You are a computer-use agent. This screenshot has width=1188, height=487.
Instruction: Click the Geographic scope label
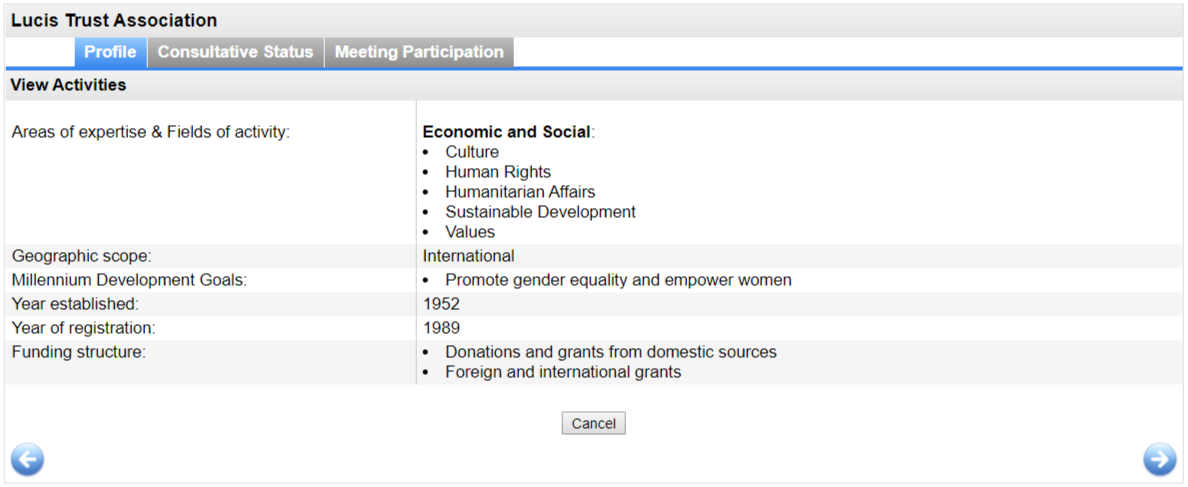(x=81, y=256)
